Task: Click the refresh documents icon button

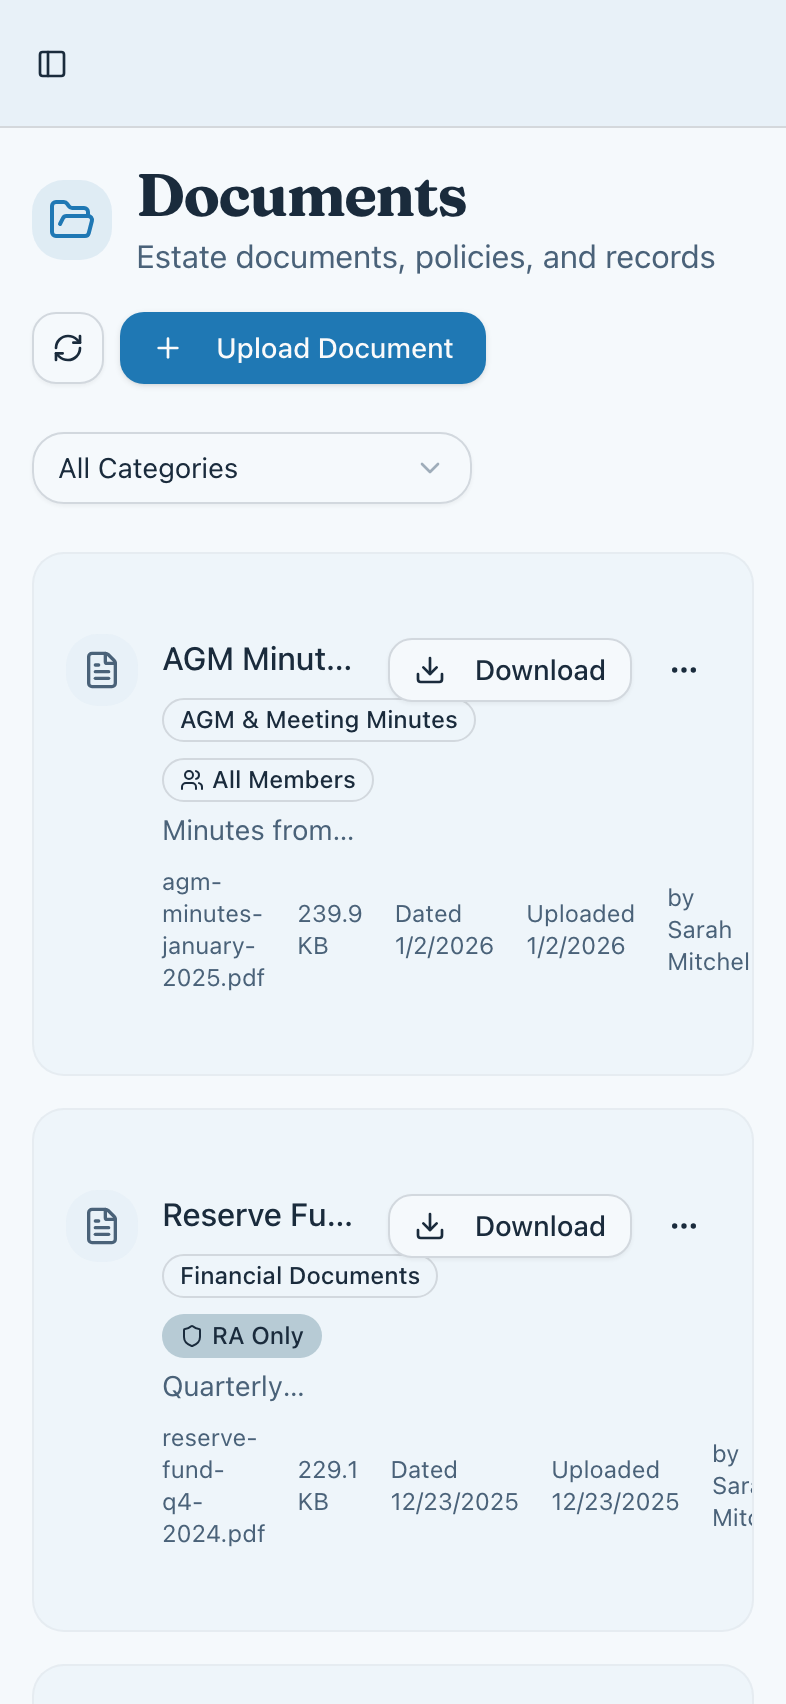Action: 68,348
